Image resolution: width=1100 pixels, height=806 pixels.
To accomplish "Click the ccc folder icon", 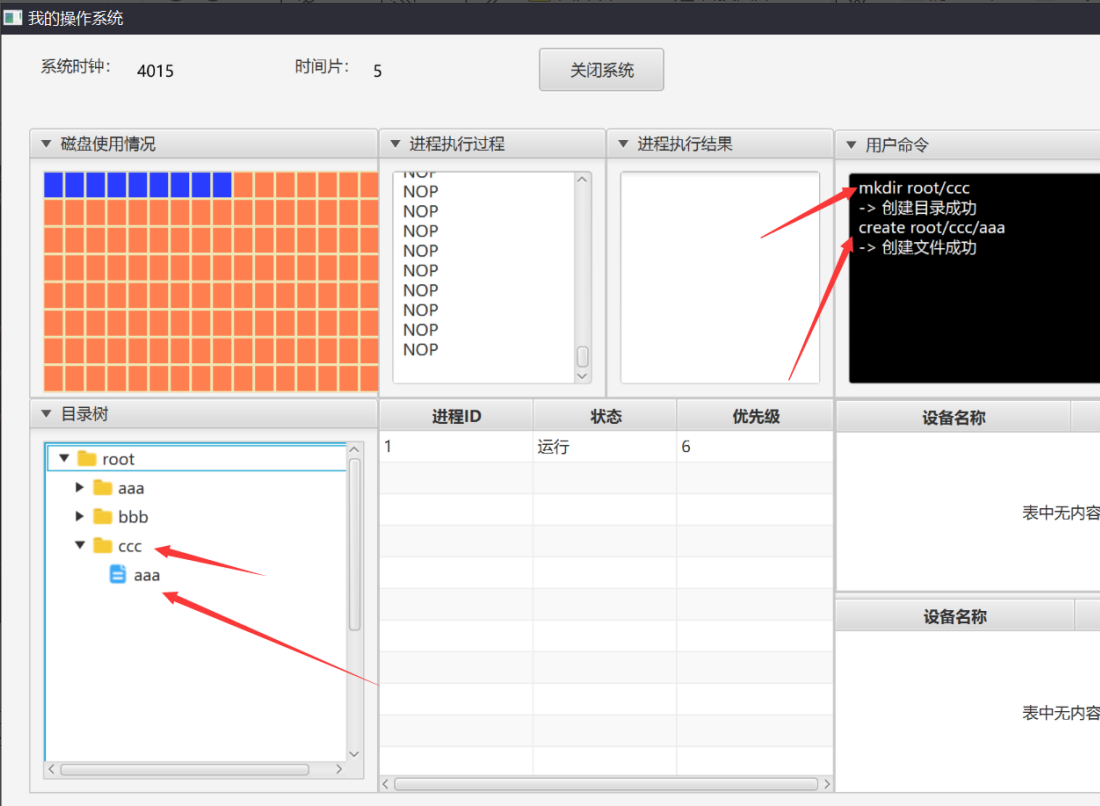I will (102, 545).
